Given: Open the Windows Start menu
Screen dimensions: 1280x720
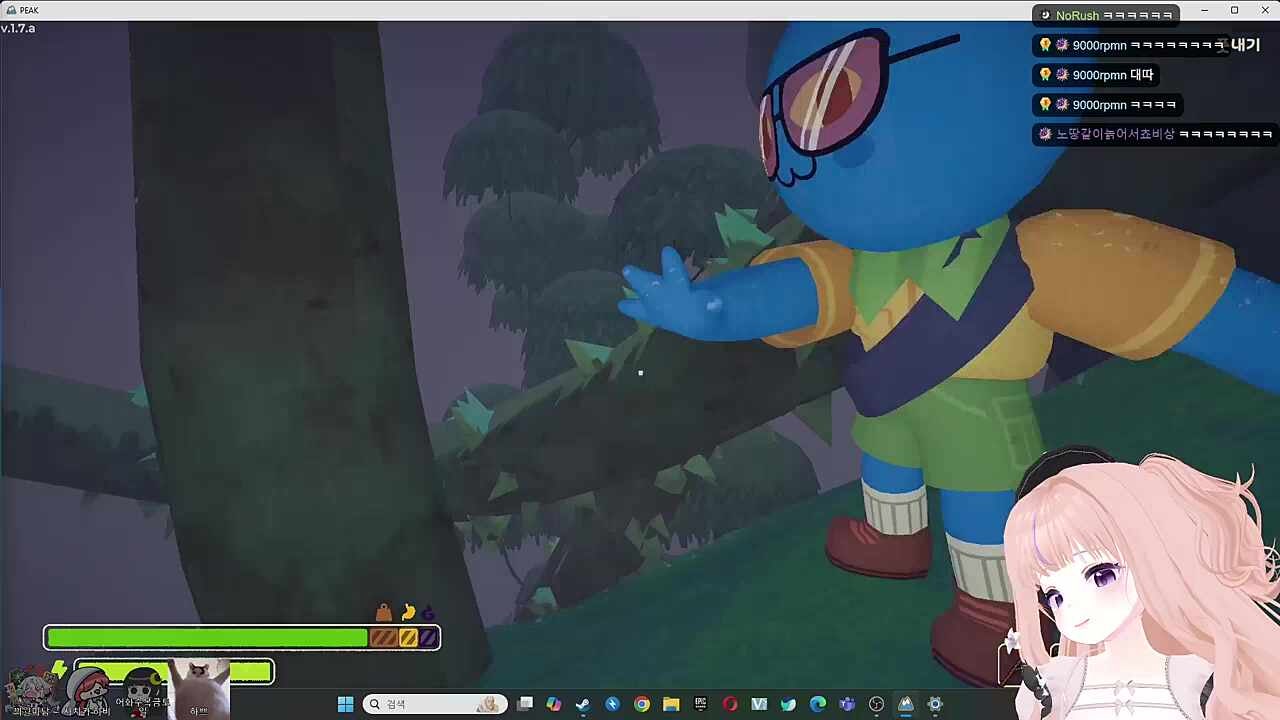Looking at the screenshot, I should (345, 704).
